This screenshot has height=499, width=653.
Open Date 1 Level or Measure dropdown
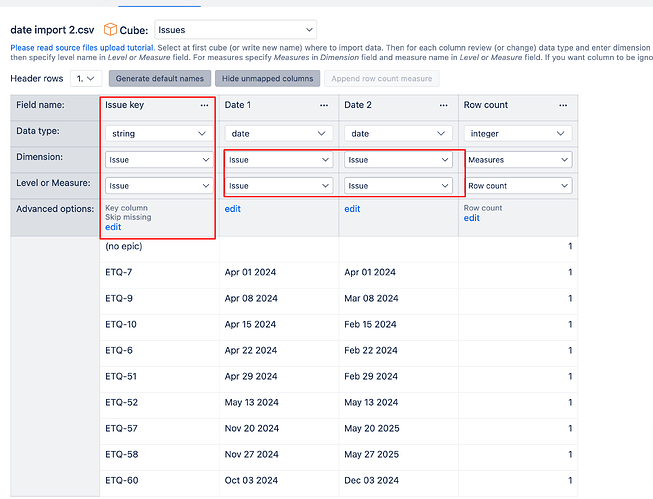pyautogui.click(x=279, y=186)
